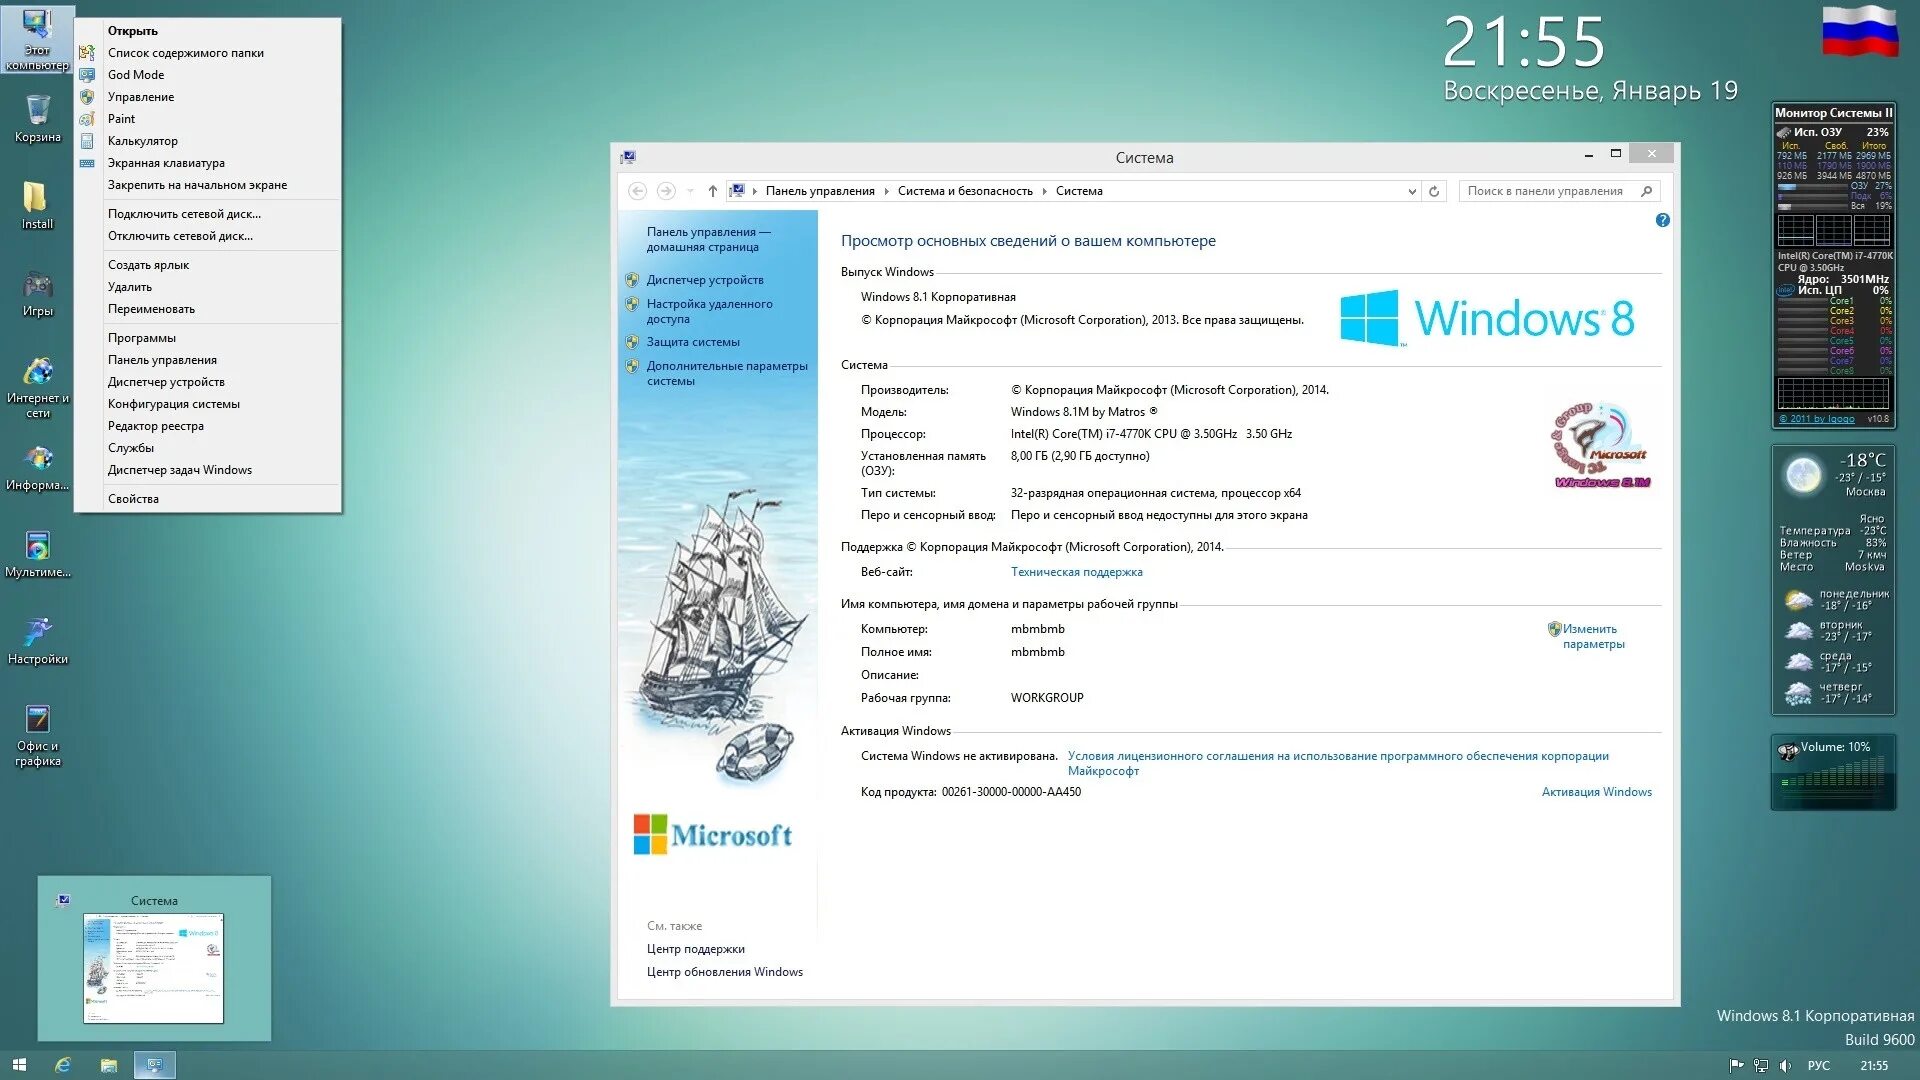Click the back arrow in Система window
This screenshot has height=1080, width=1920.
pos(637,191)
